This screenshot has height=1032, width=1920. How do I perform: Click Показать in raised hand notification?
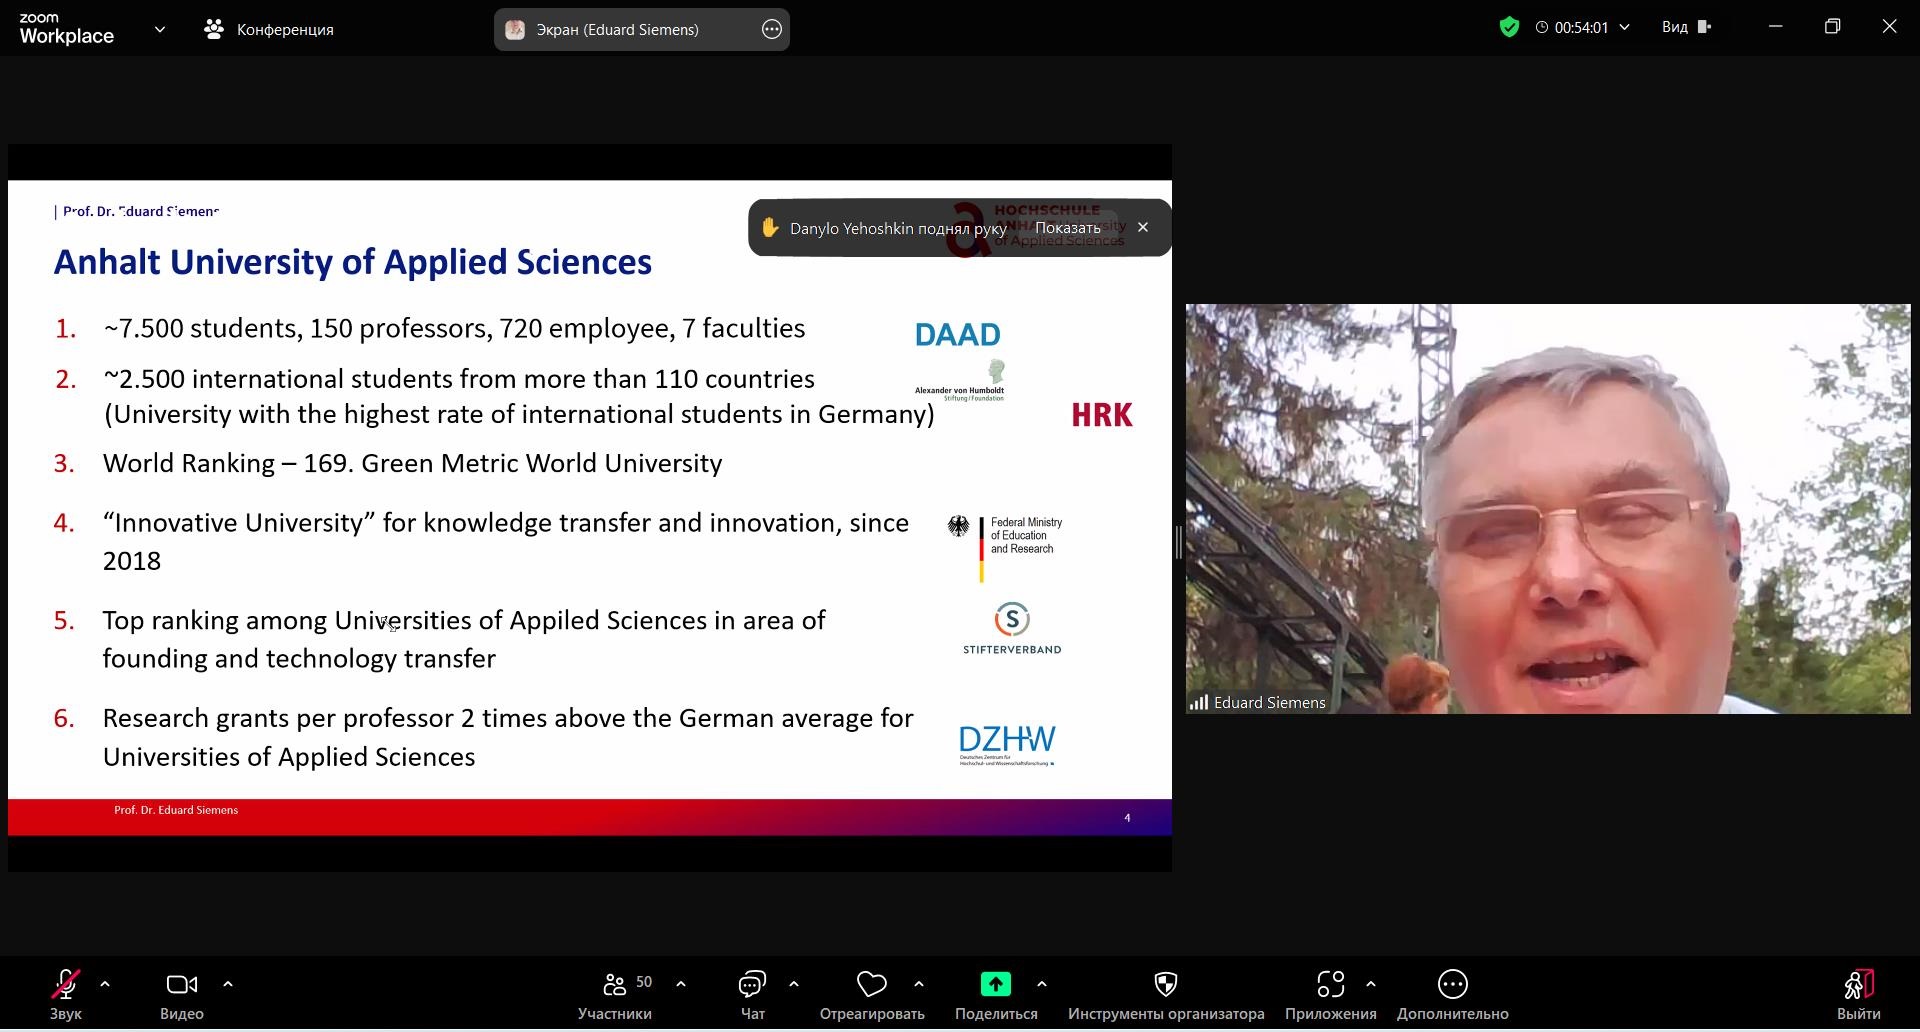tap(1067, 228)
